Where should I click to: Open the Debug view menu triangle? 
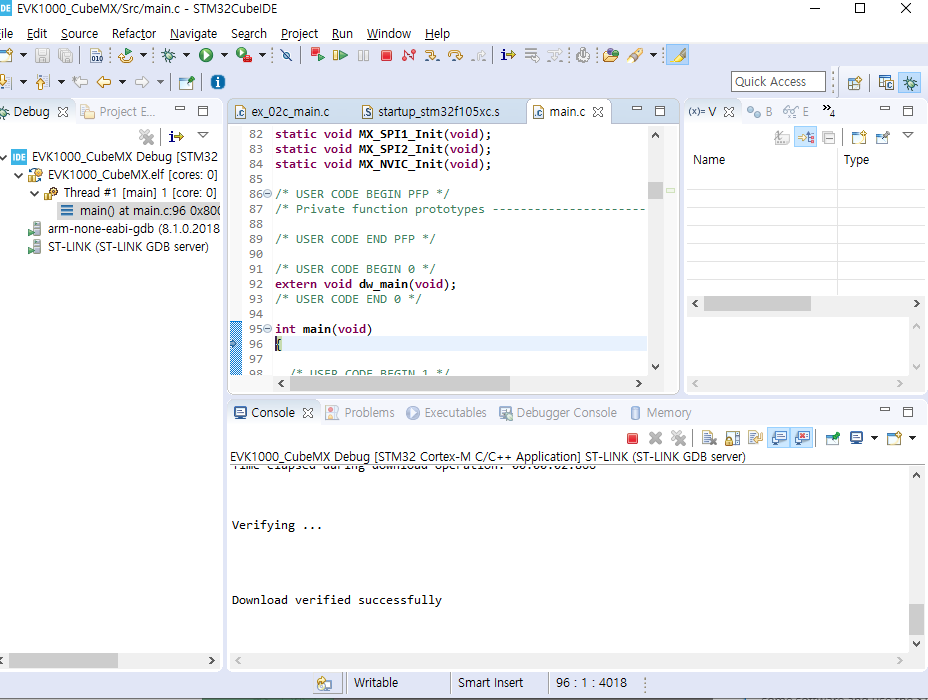pyautogui.click(x=203, y=136)
